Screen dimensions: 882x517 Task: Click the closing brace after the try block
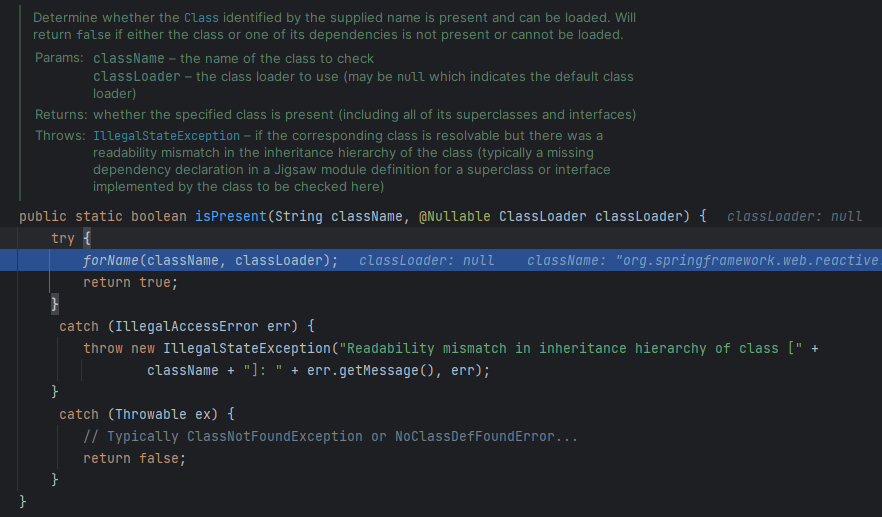click(x=55, y=304)
